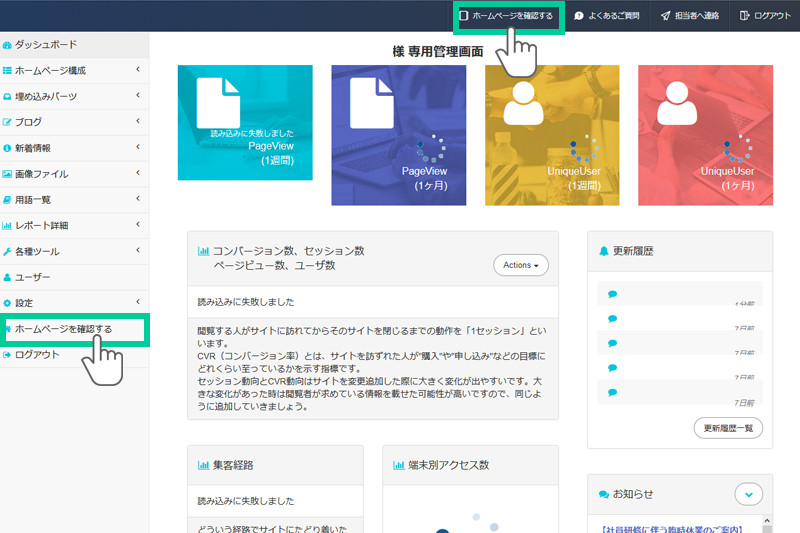
Task: Click the user icon in sidebar
Action: (8, 277)
